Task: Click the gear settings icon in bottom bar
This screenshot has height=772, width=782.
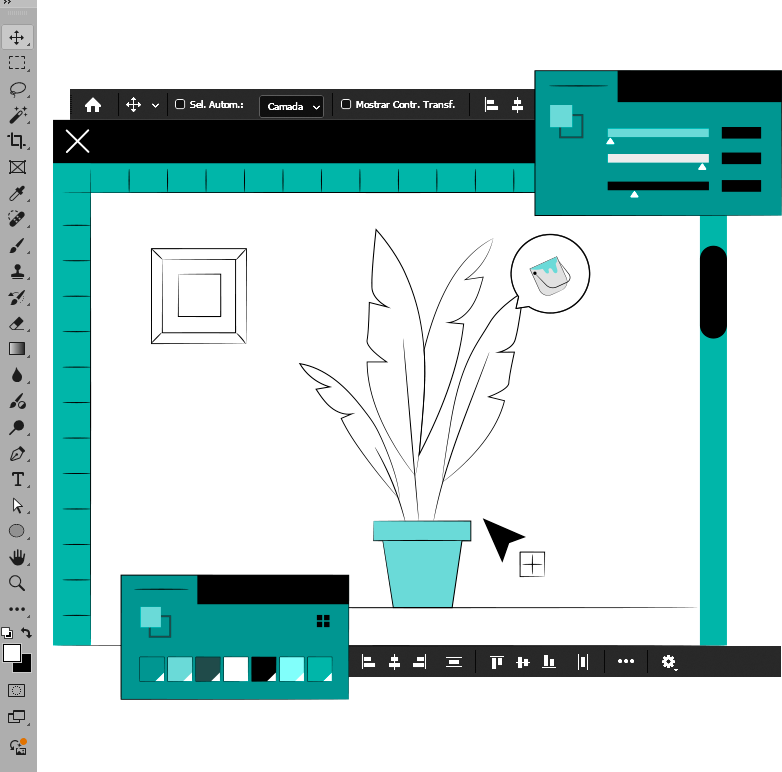Action: pos(668,662)
